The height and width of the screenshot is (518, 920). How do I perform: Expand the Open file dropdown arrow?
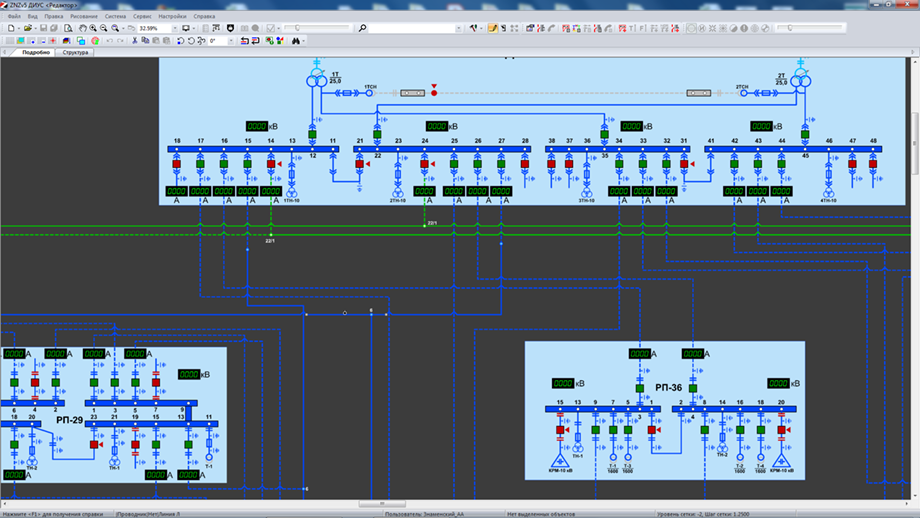[x=35, y=28]
